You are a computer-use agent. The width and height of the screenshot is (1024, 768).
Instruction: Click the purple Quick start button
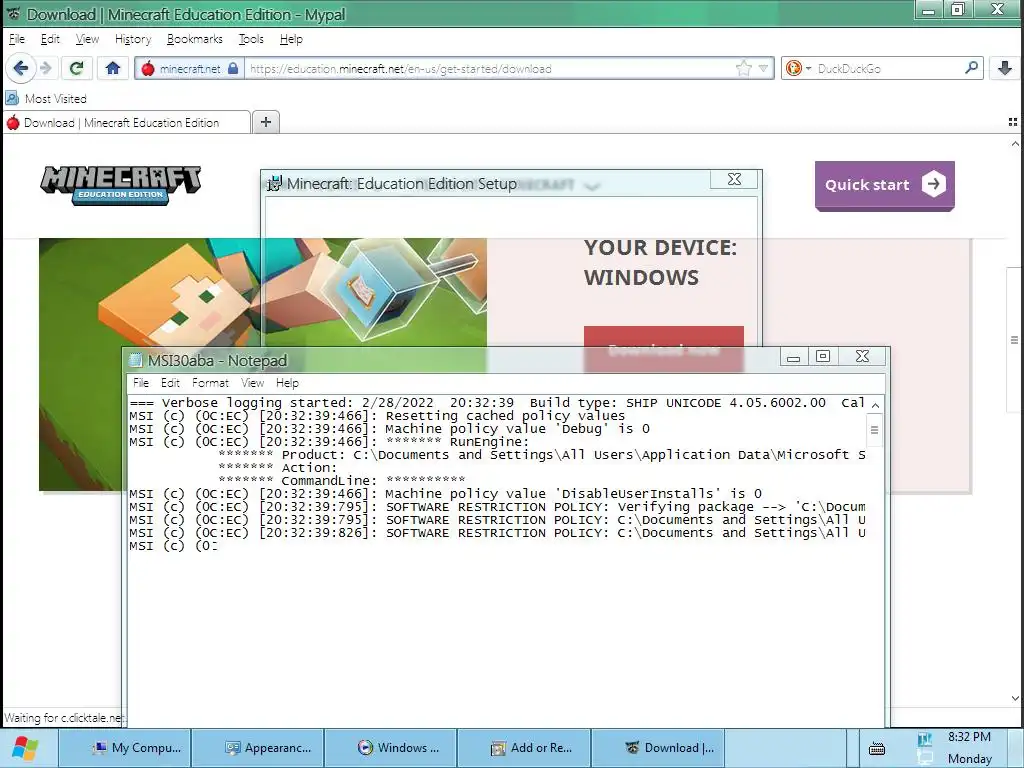885,185
